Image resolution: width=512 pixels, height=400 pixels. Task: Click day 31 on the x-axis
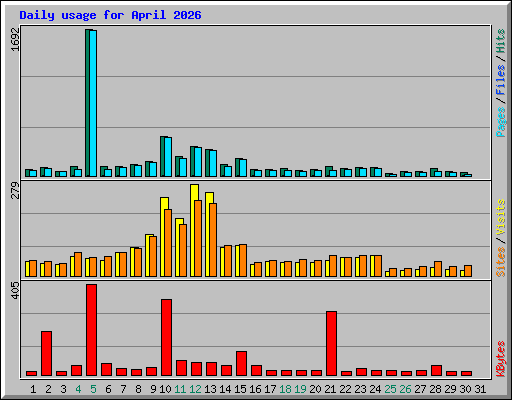(x=480, y=389)
